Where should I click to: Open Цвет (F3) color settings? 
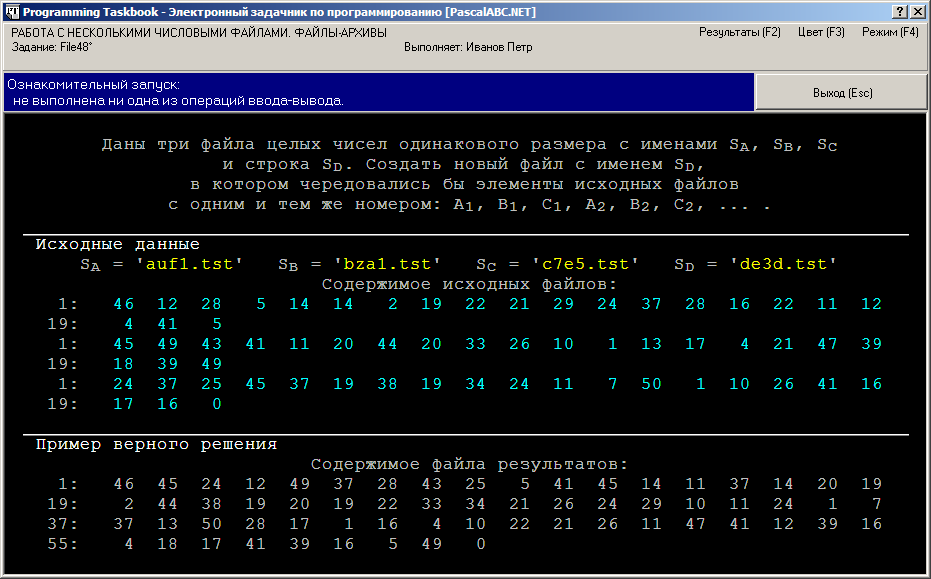click(x=821, y=32)
